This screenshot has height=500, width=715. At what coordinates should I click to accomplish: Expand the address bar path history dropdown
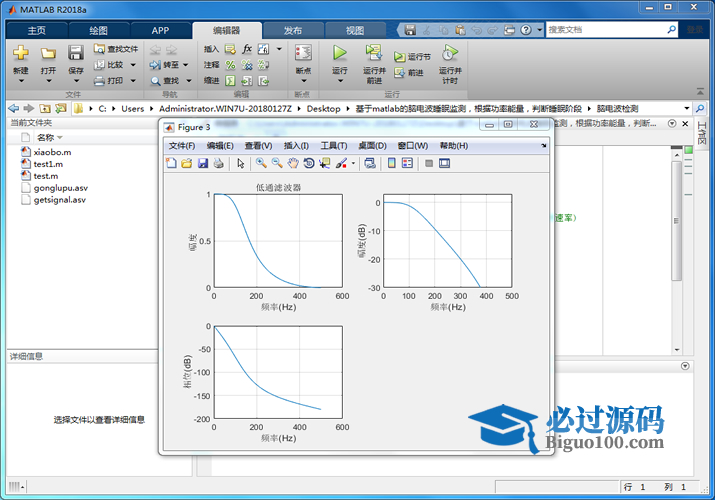point(686,108)
